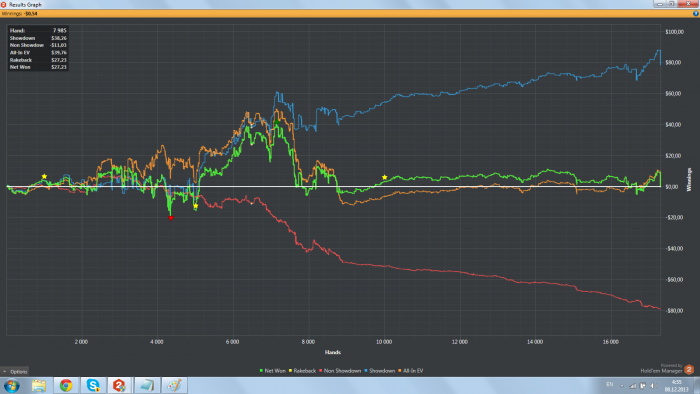Close the Results Graph window
Viewport: 700px width, 394px height.
[x=688, y=4]
